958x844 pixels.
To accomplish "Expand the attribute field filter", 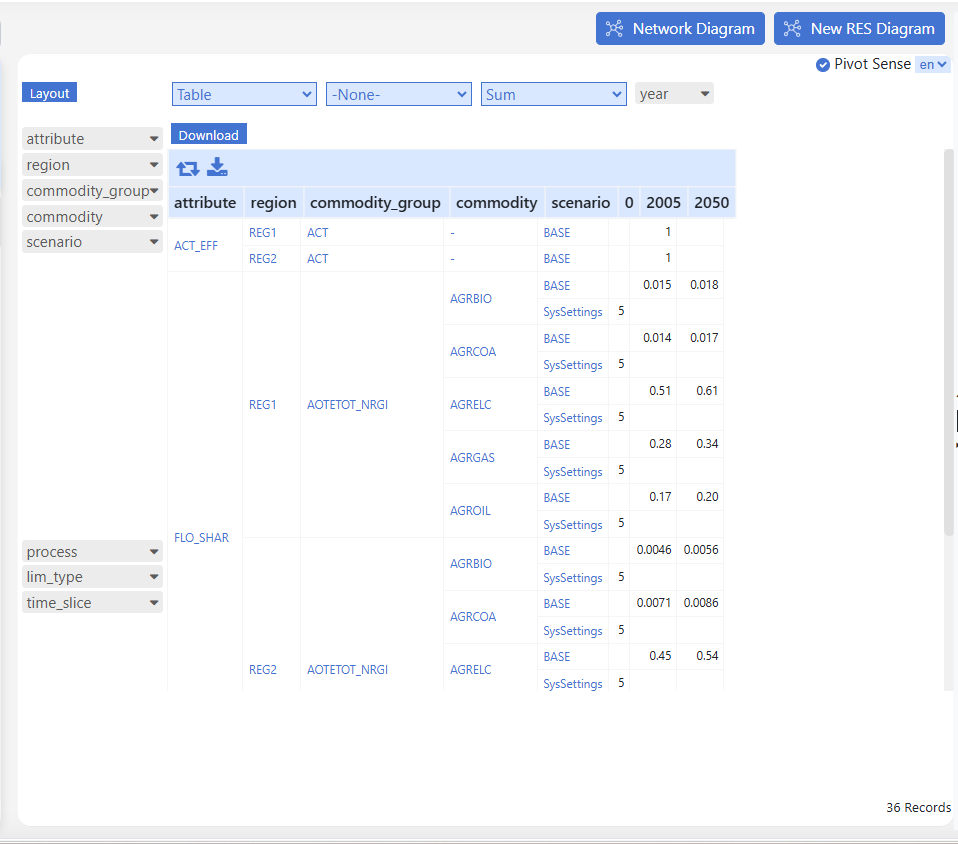I will click(x=92, y=139).
